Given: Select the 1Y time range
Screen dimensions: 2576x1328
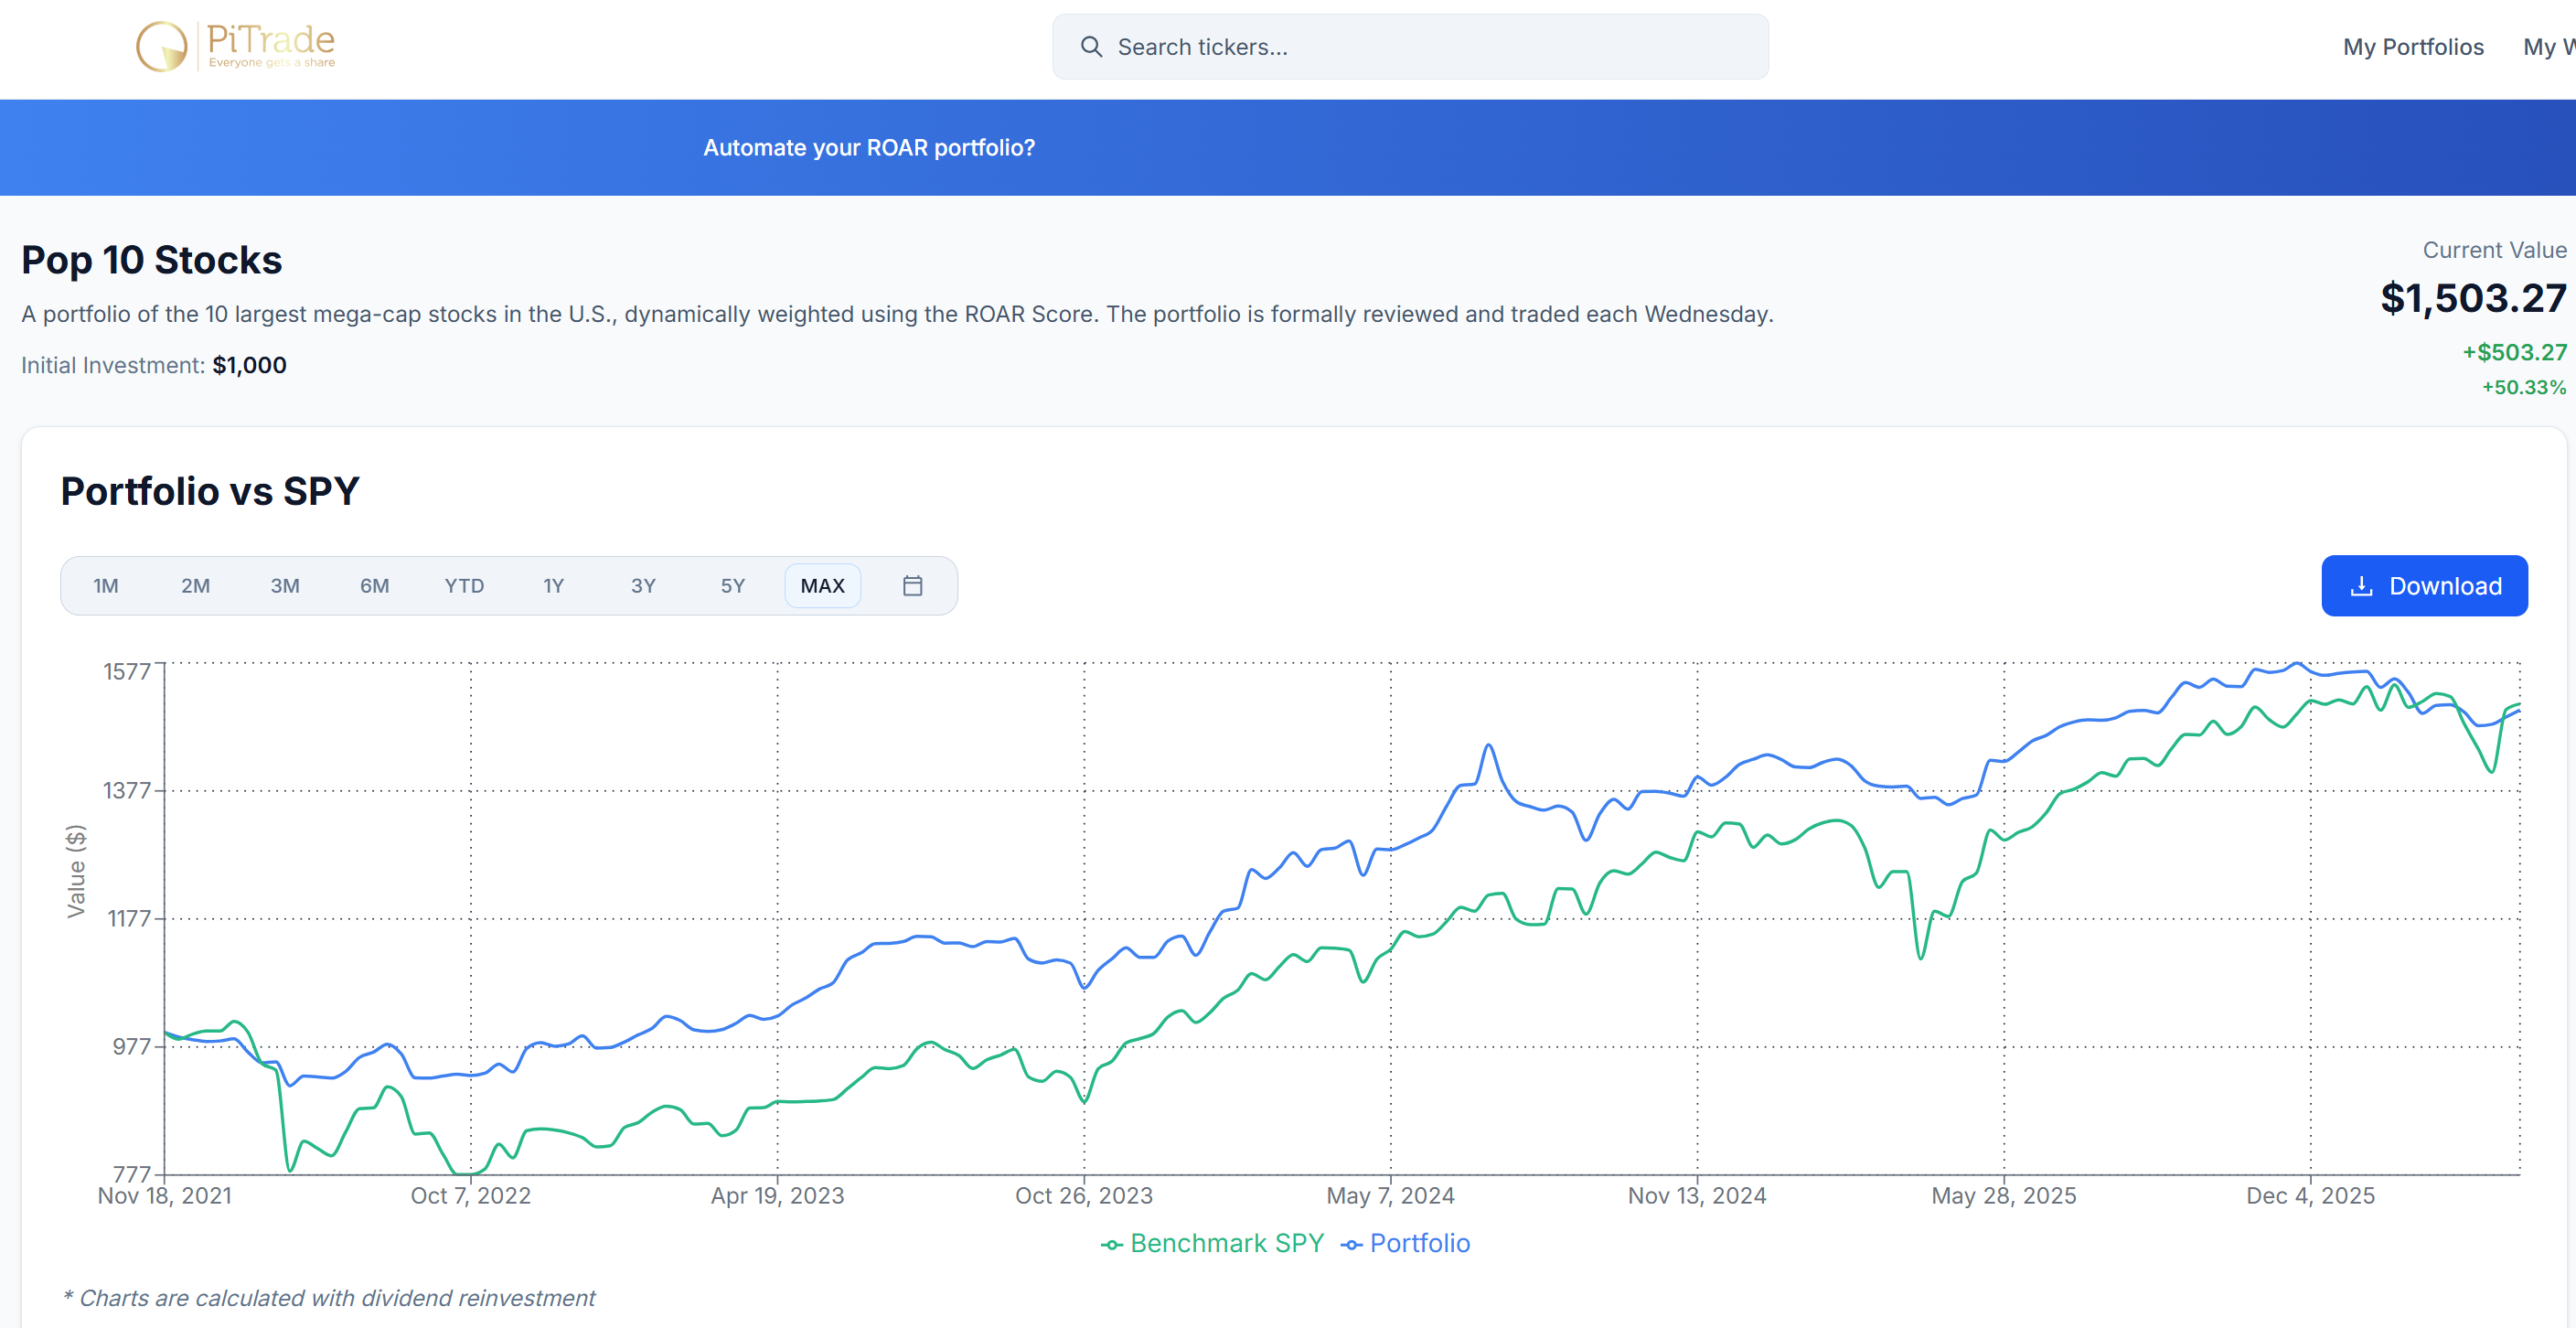Looking at the screenshot, I should 554,586.
